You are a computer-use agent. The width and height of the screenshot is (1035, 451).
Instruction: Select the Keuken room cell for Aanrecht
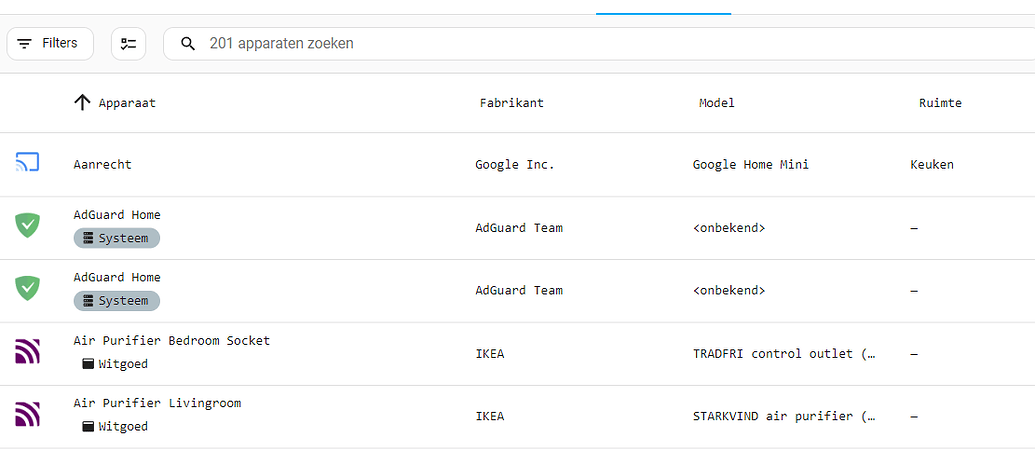[x=931, y=164]
